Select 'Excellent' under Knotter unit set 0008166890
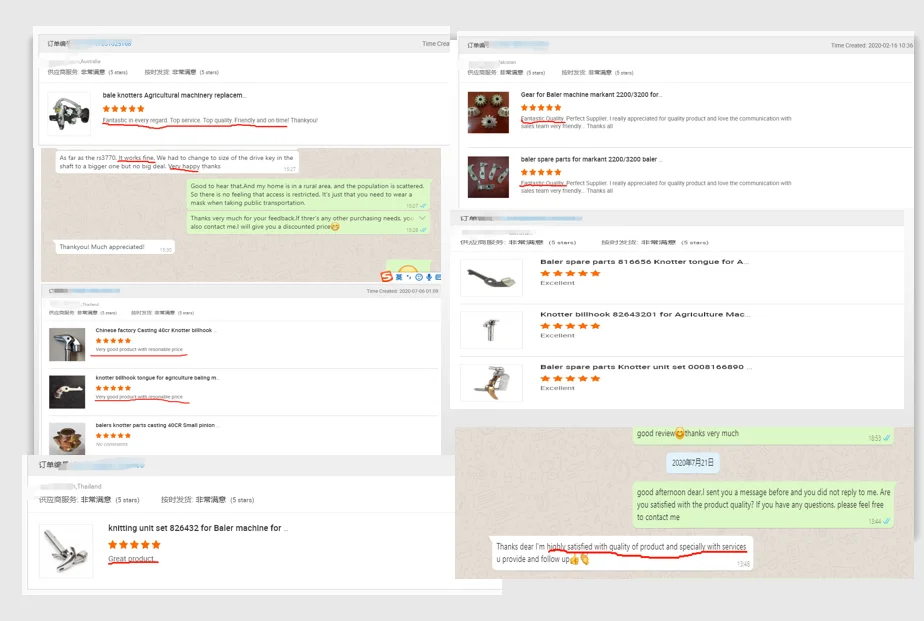The height and width of the screenshot is (621, 924). pyautogui.click(x=557, y=388)
